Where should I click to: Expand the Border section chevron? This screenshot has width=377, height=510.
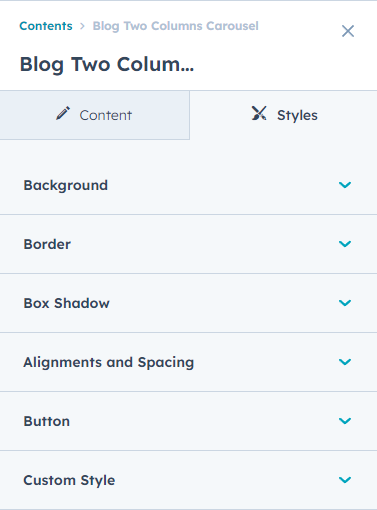click(345, 244)
